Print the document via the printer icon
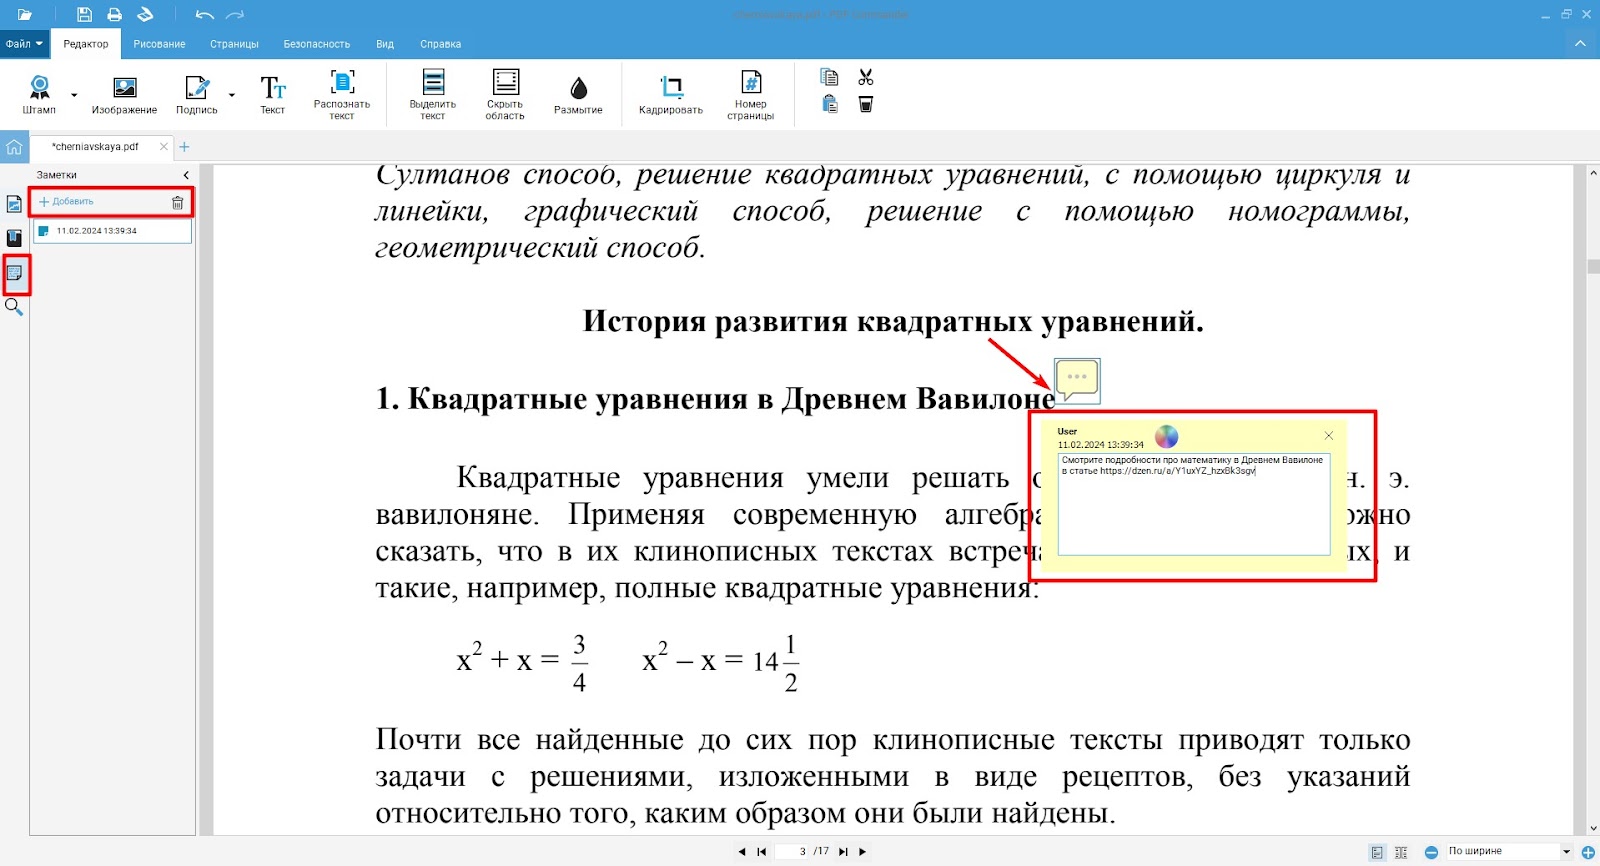The image size is (1600, 866). coord(115,15)
